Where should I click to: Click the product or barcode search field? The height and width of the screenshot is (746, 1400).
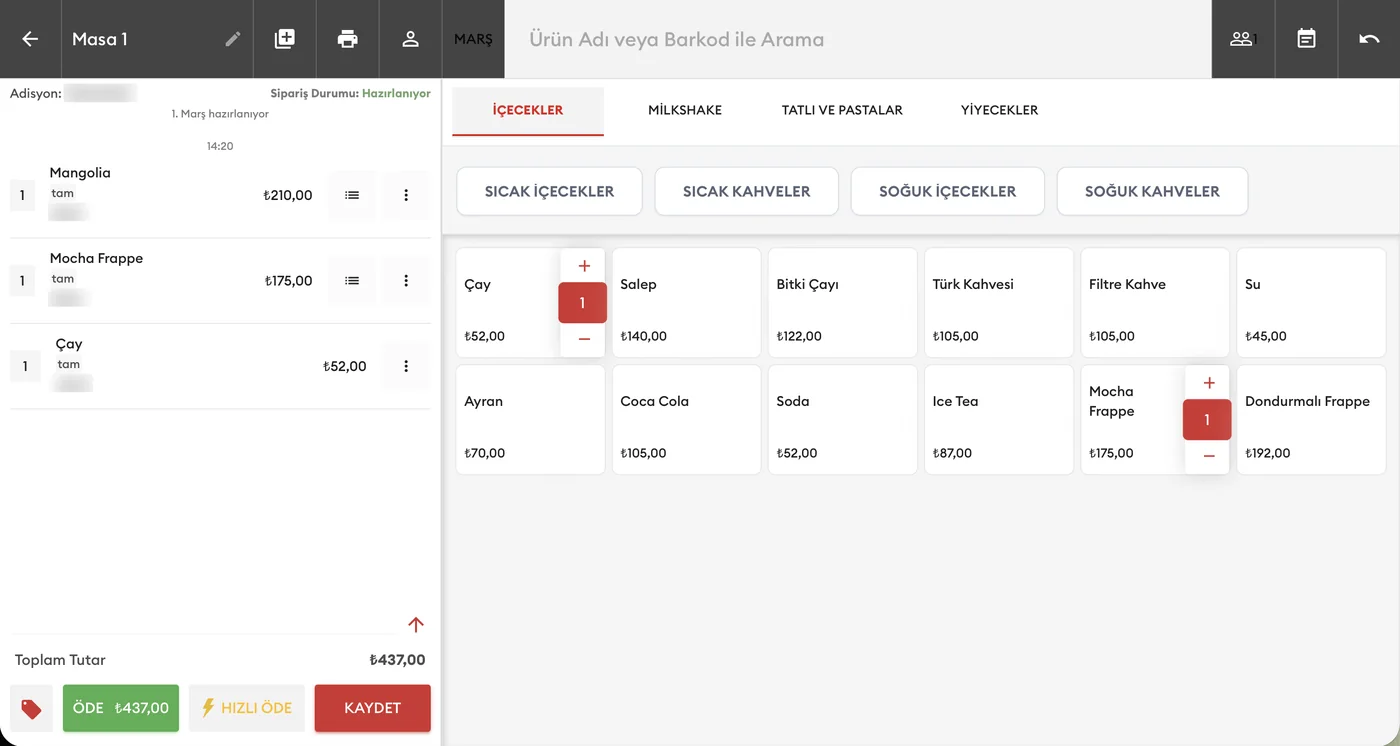click(858, 39)
